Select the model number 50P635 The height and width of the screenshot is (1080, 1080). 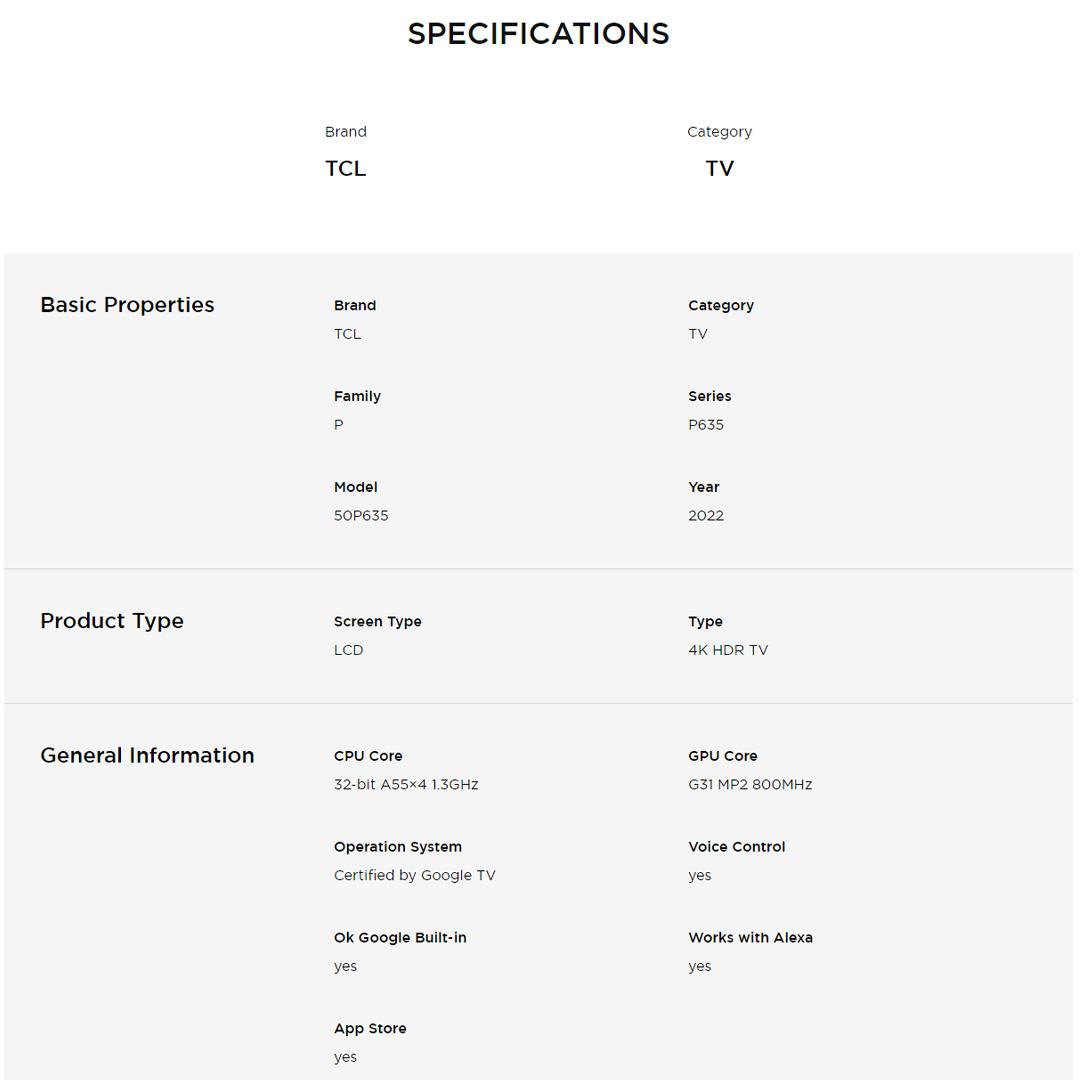point(361,516)
